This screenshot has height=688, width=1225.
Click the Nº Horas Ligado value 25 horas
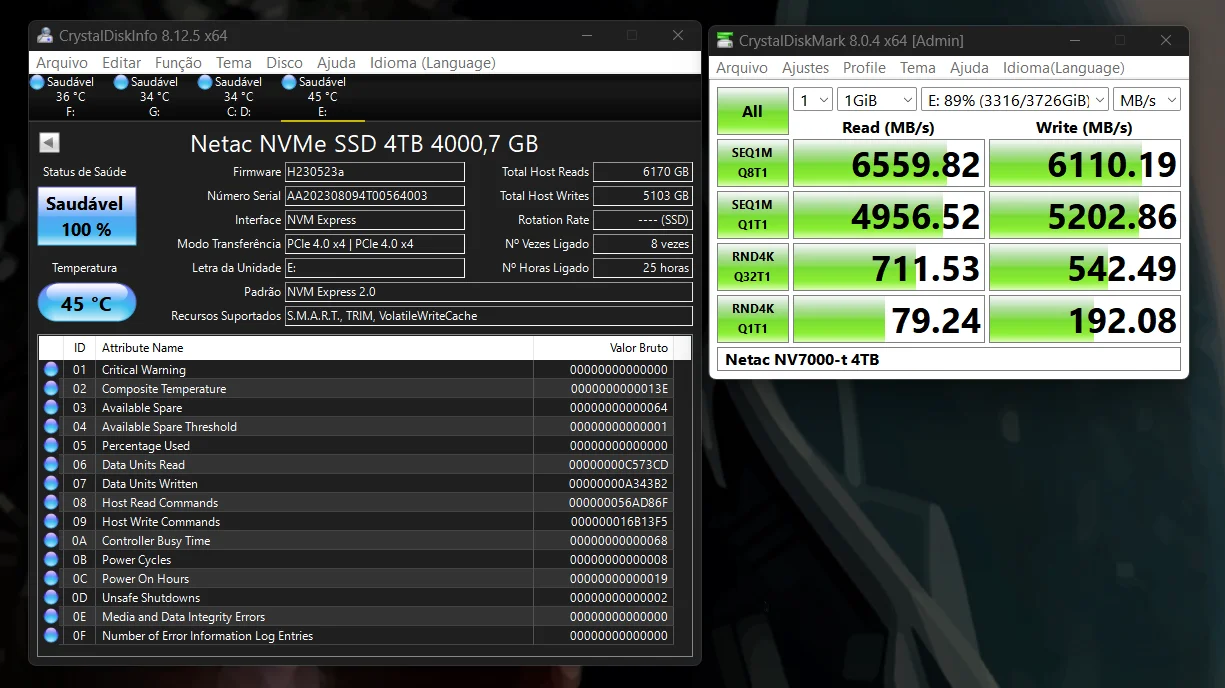click(x=642, y=268)
